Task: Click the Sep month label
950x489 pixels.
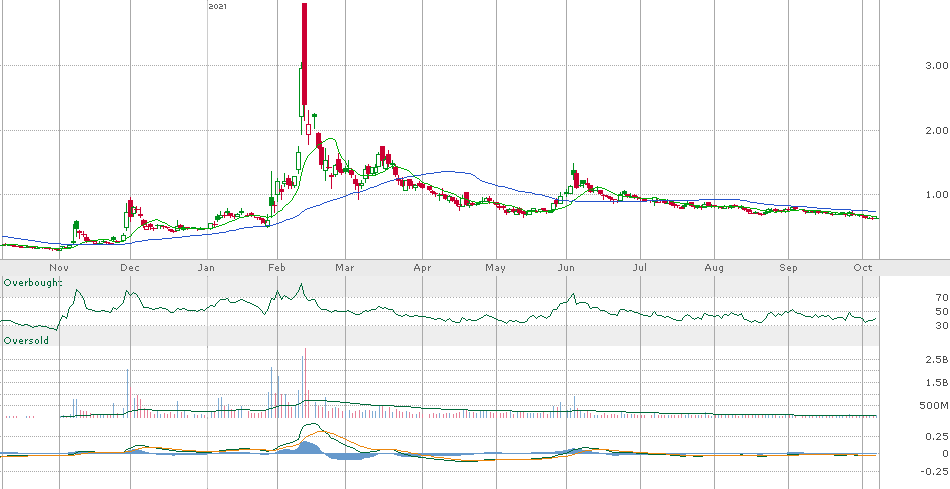Action: (x=788, y=267)
